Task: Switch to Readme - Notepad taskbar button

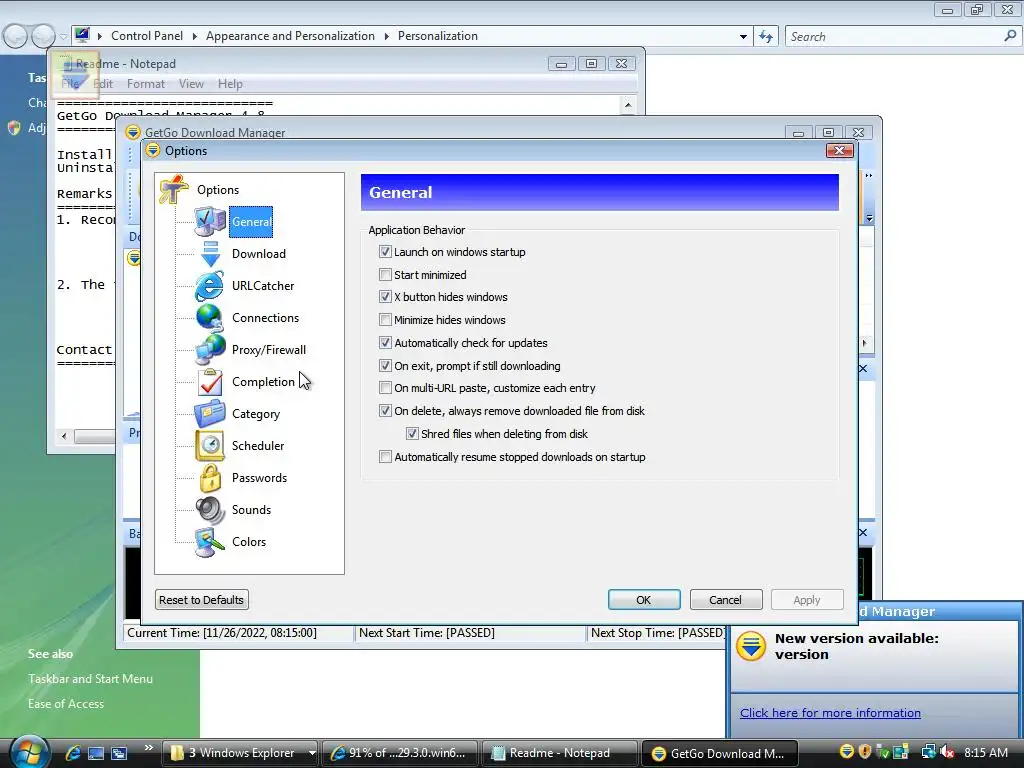Action: [559, 753]
